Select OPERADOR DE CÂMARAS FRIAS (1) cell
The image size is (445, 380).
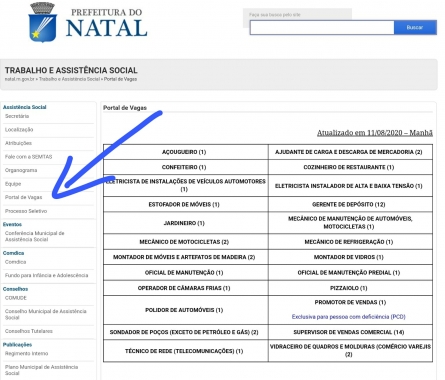(x=186, y=288)
